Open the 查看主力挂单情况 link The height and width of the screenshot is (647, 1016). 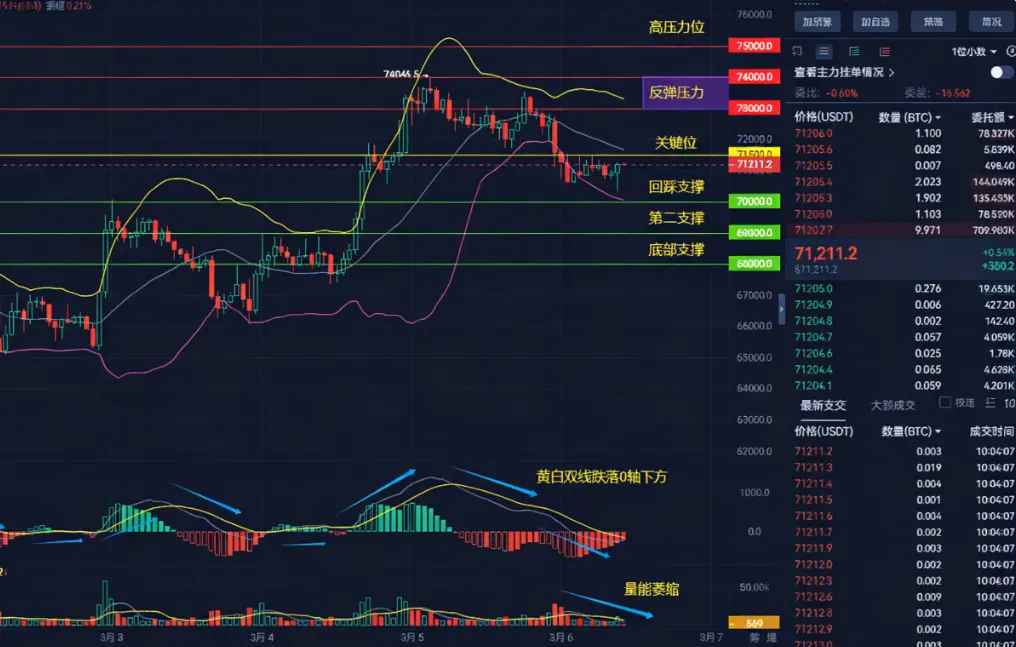[x=844, y=73]
